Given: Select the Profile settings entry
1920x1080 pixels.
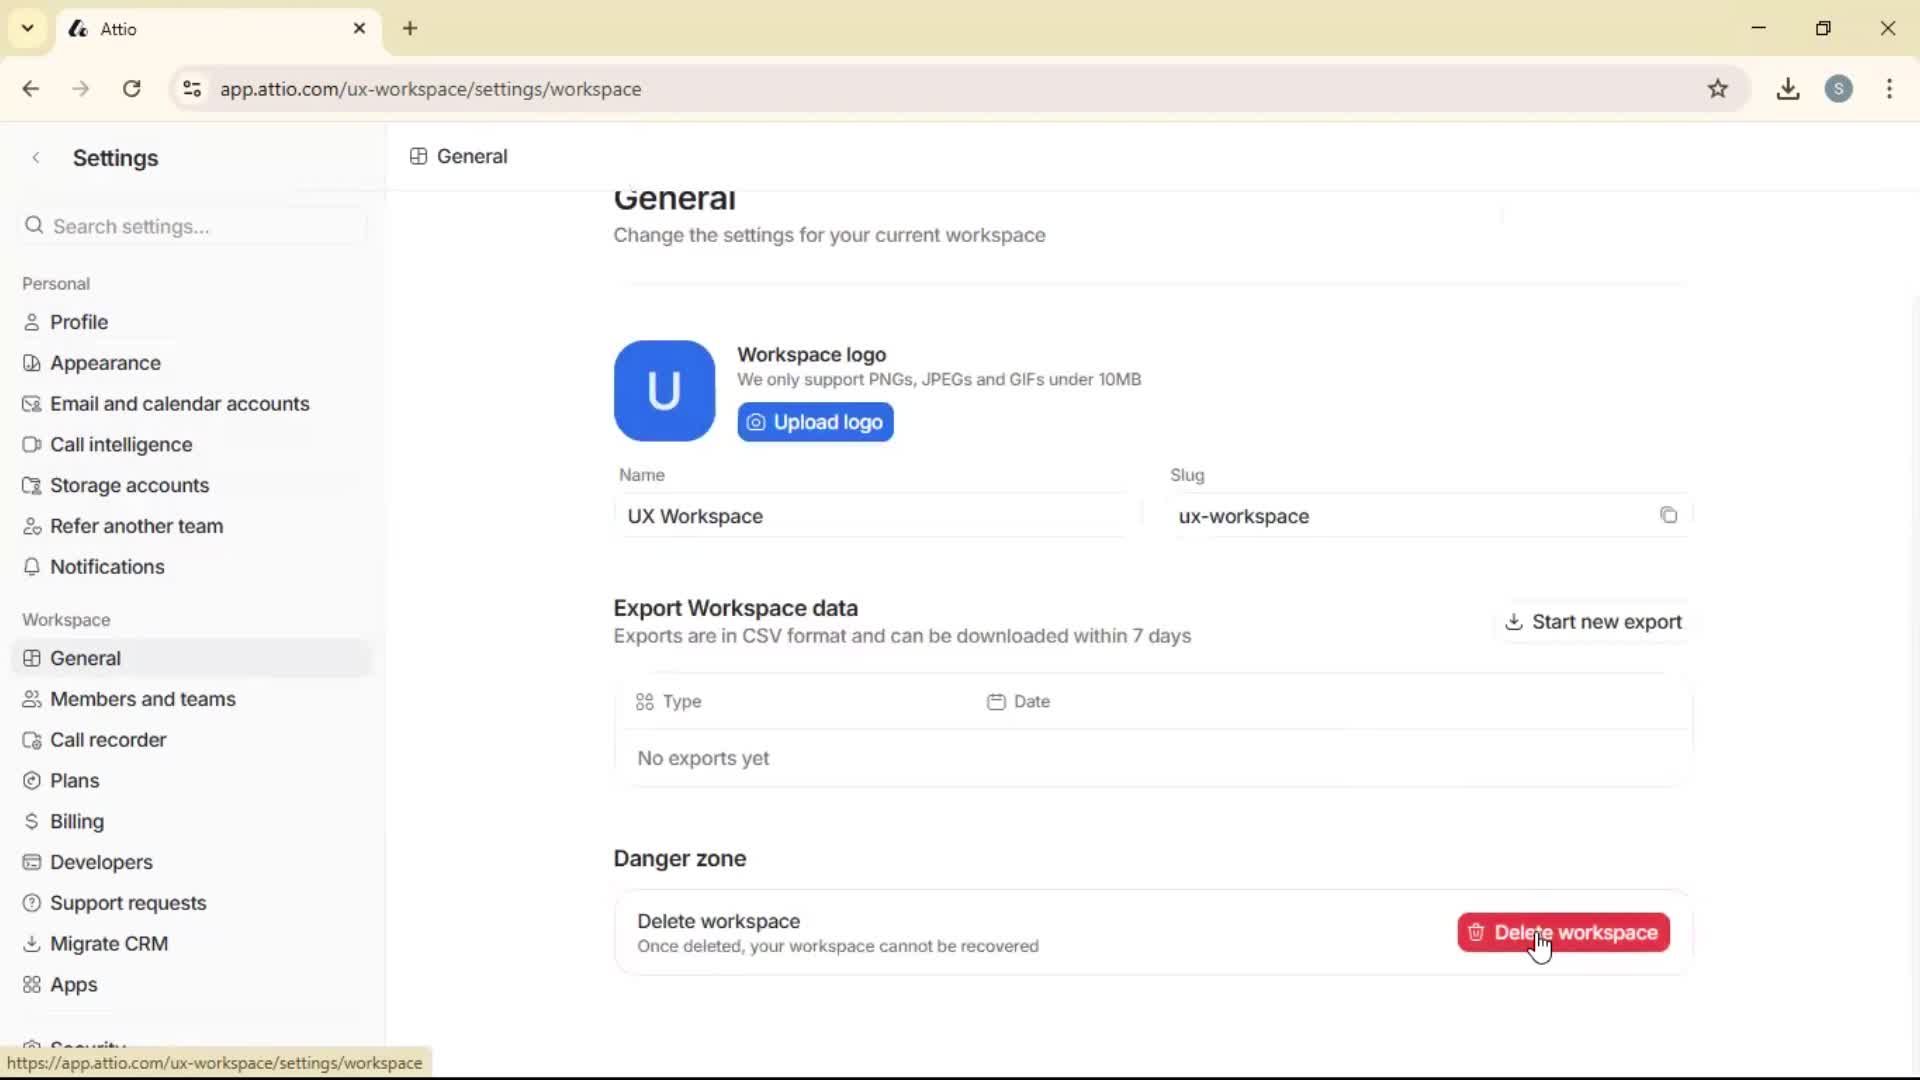Looking at the screenshot, I should (x=79, y=321).
